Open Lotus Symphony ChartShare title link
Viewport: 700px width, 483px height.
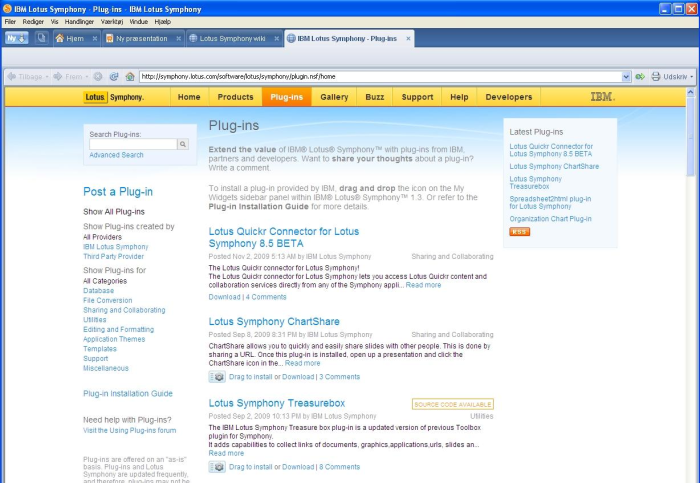pyautogui.click(x=274, y=321)
